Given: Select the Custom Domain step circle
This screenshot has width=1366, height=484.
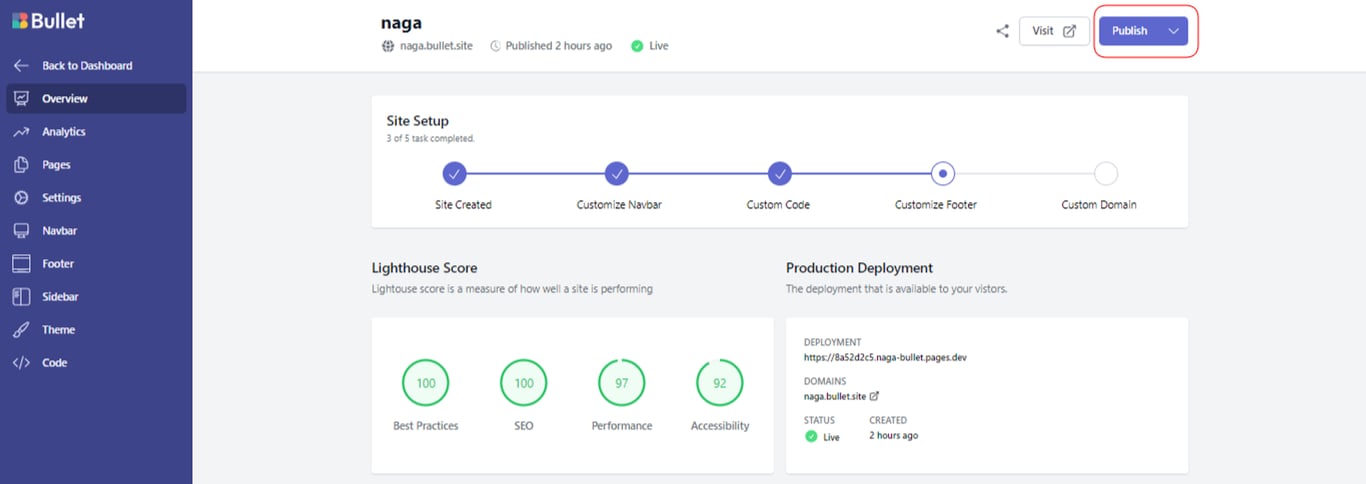Looking at the screenshot, I should [x=1105, y=174].
